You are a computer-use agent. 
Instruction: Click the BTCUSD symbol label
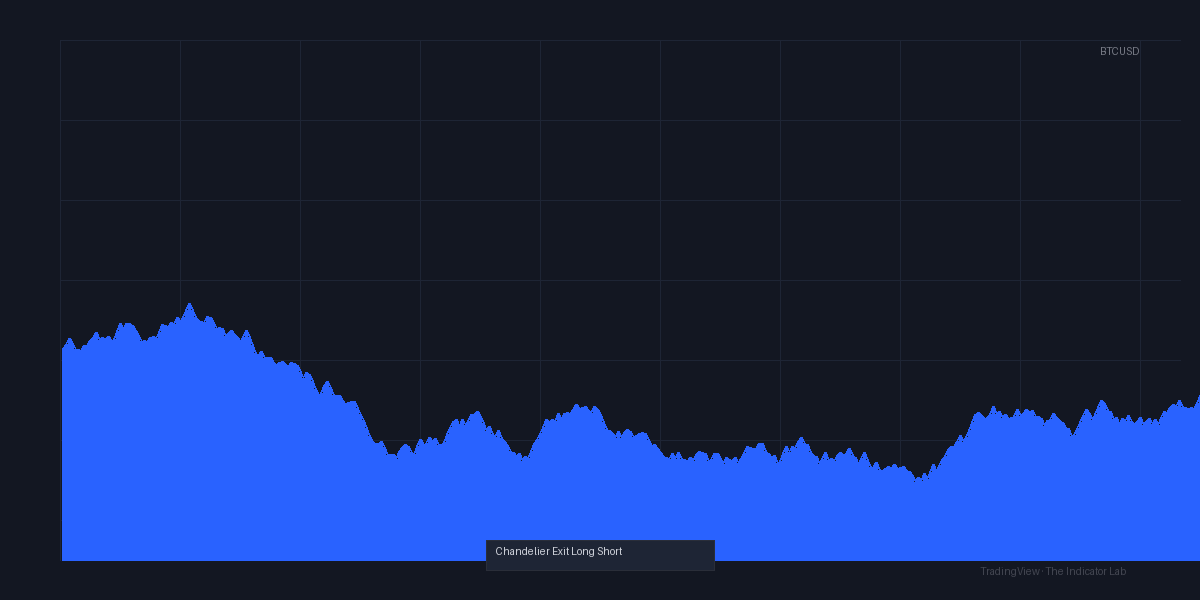point(1119,51)
